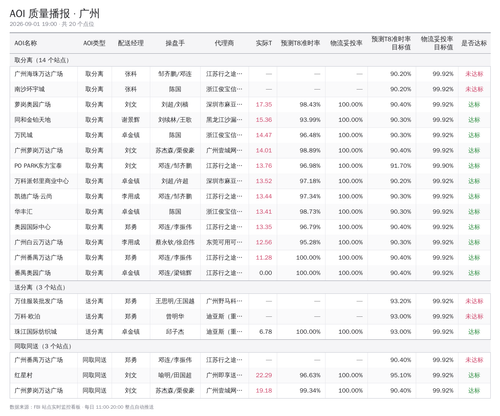Click the '达标' status in 红星村 row
500x416 pixels.
[x=474, y=376]
